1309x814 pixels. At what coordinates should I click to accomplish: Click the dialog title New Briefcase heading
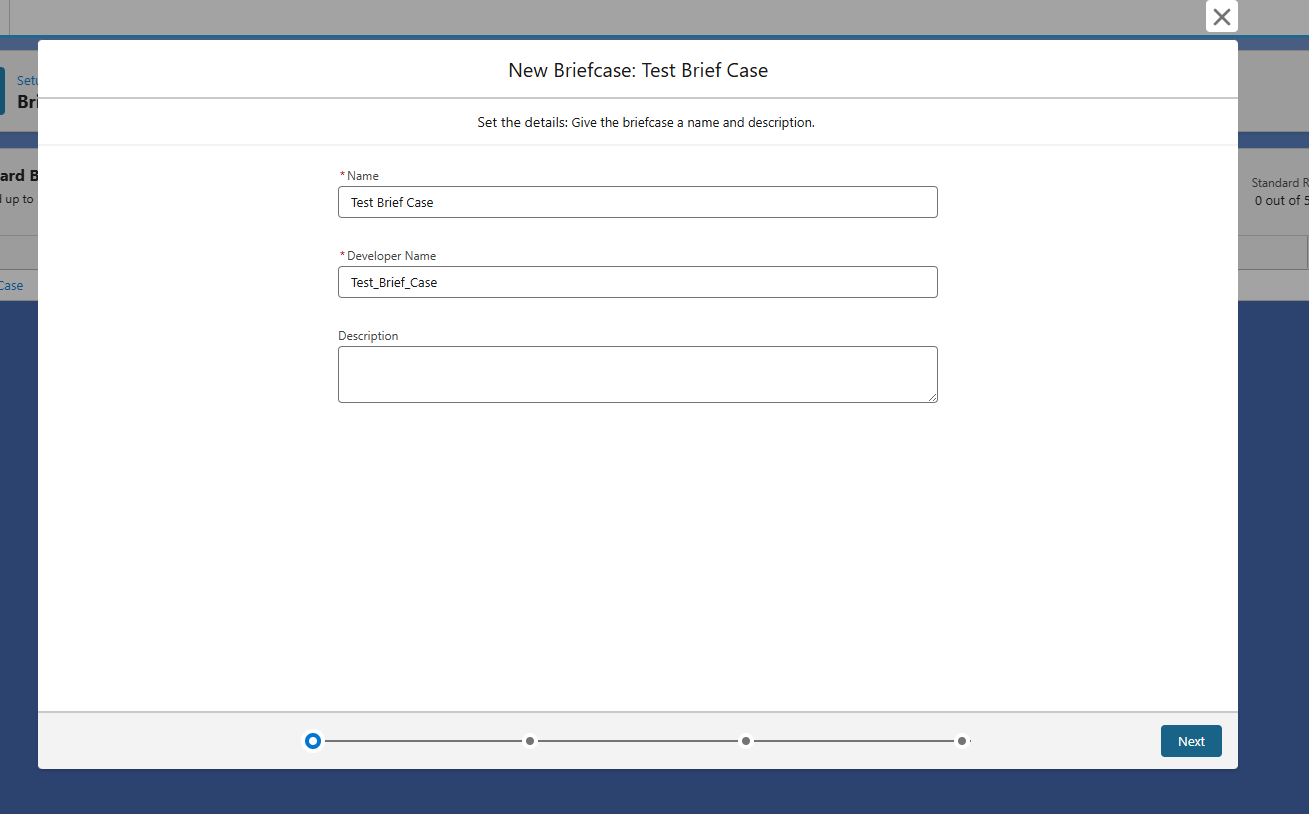638,70
